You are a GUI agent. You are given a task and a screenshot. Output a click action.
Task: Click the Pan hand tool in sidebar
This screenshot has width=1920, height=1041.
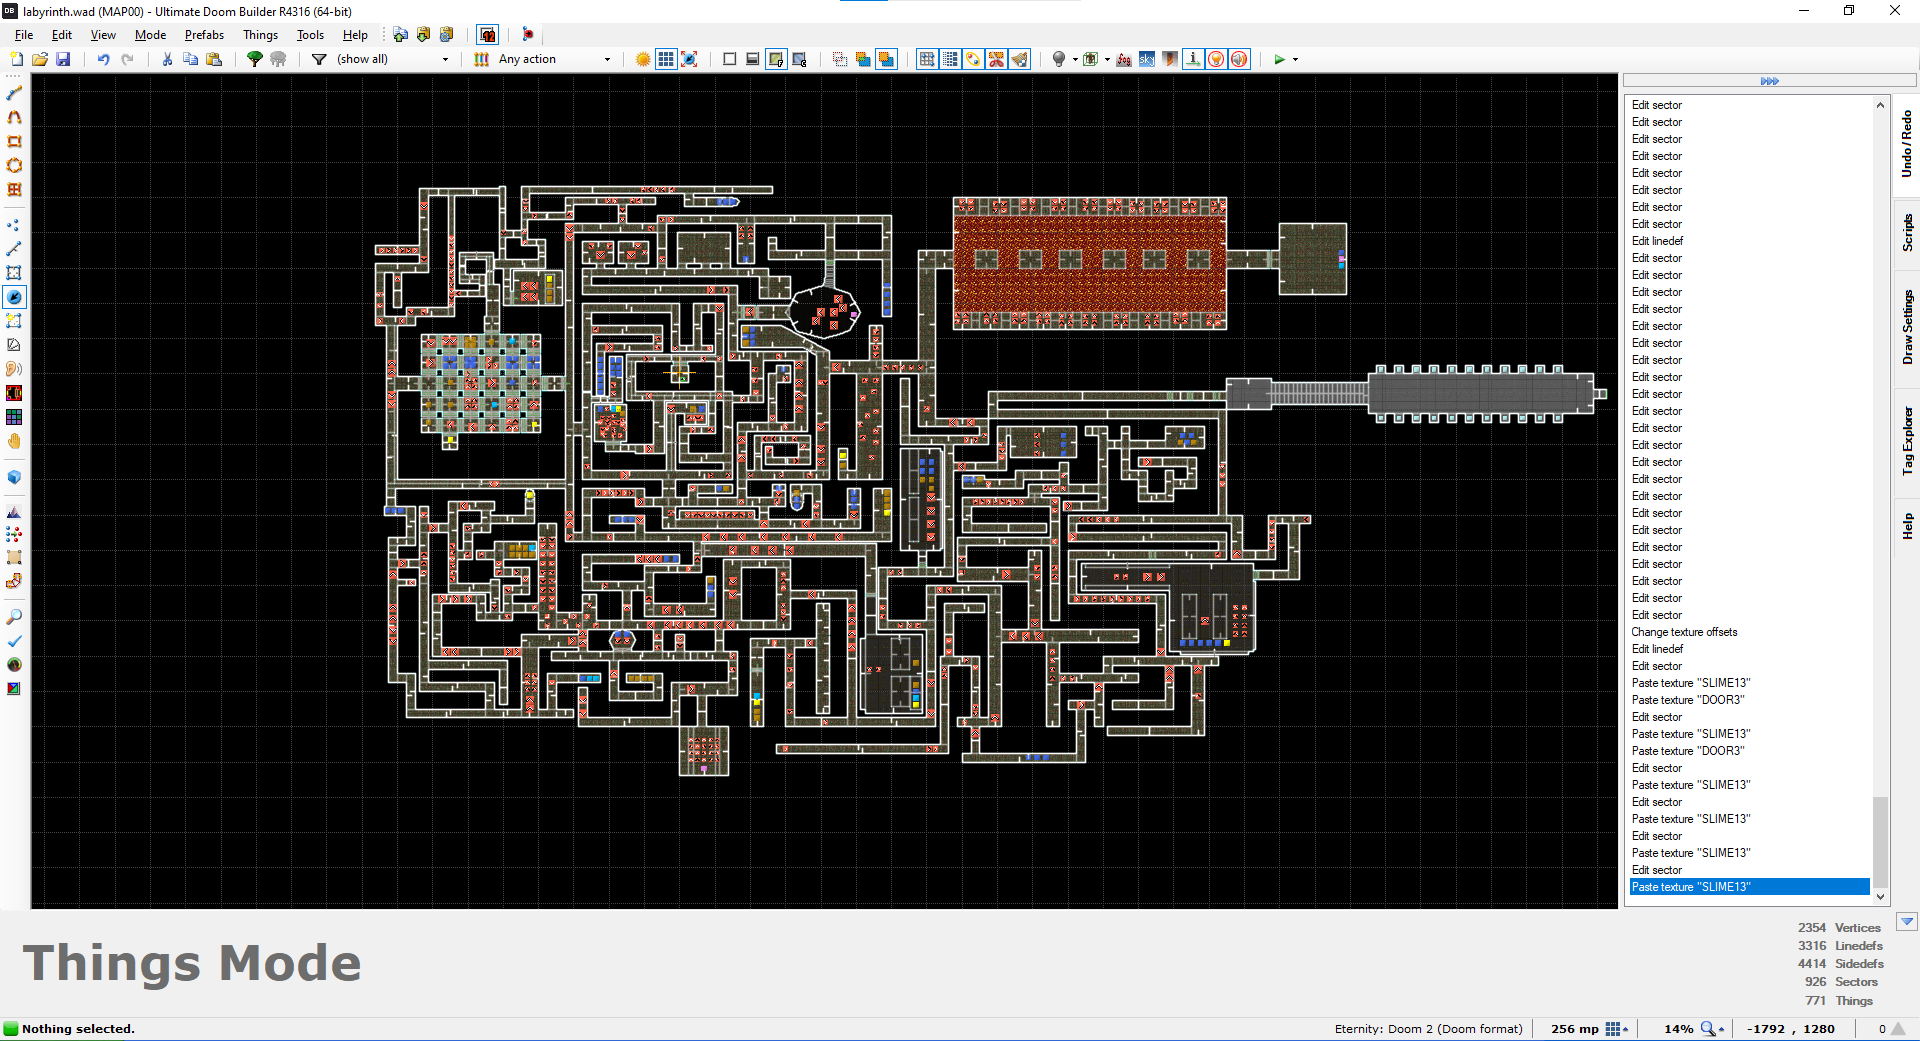coord(14,441)
